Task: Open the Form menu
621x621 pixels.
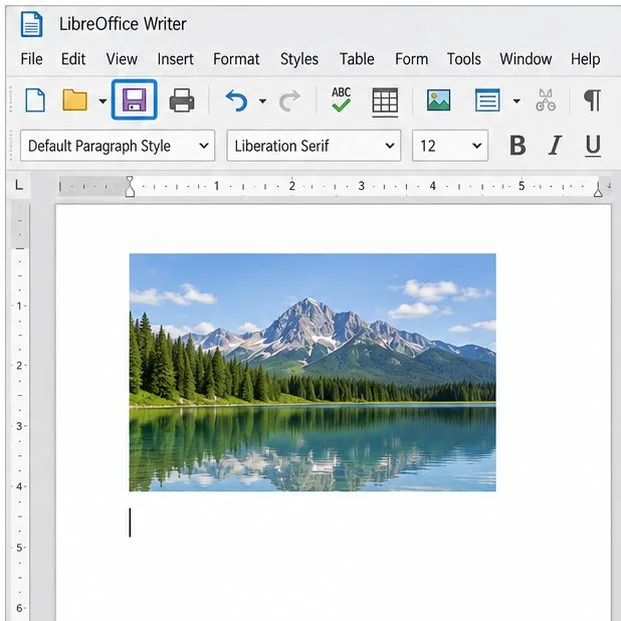Action: [411, 59]
